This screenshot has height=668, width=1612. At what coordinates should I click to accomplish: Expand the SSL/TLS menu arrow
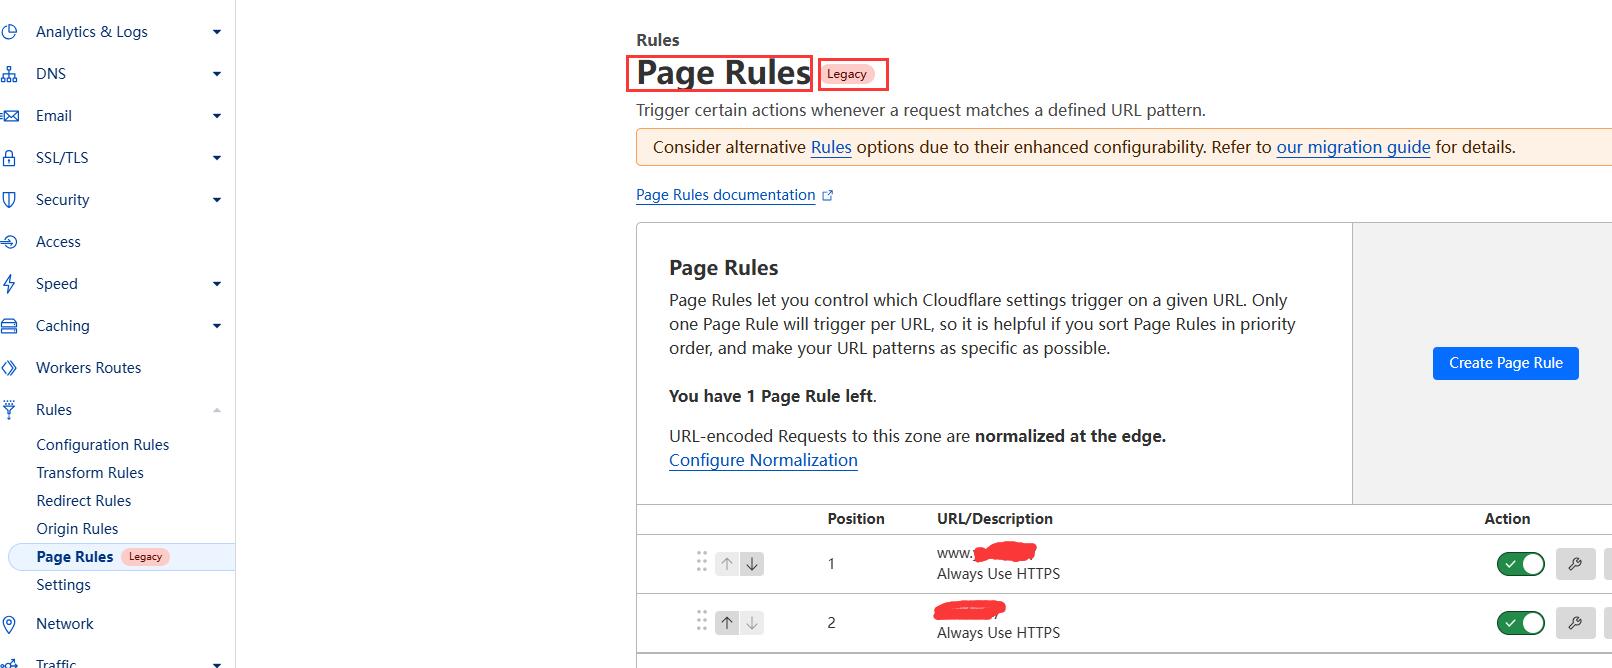click(x=217, y=158)
